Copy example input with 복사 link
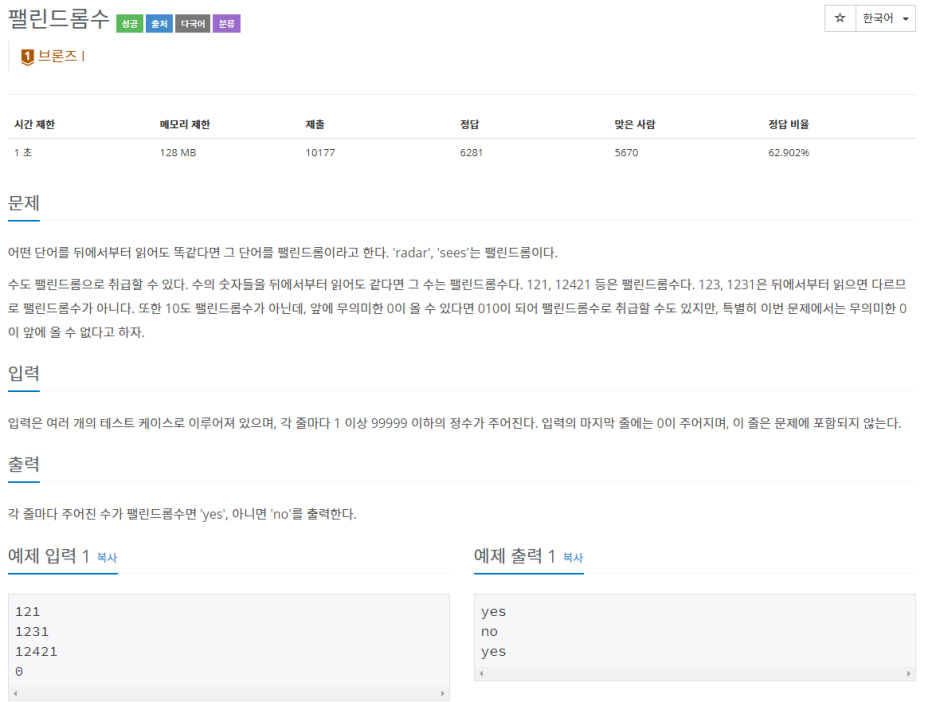 [x=107, y=558]
